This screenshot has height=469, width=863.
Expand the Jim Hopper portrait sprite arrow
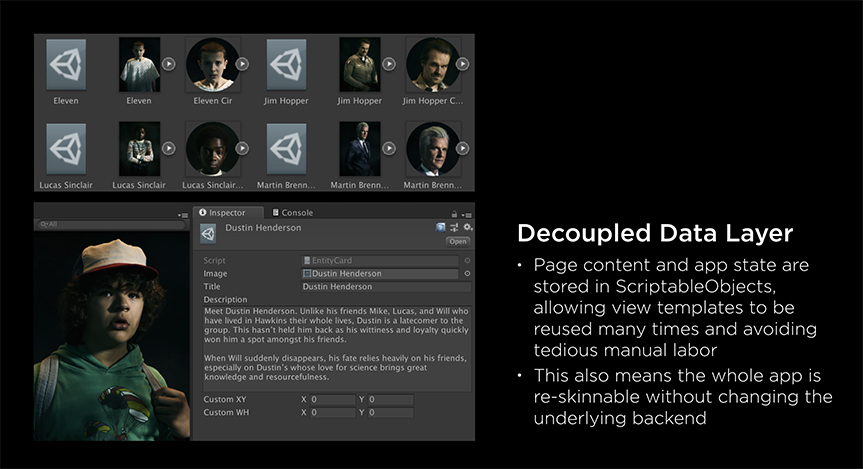(x=389, y=64)
